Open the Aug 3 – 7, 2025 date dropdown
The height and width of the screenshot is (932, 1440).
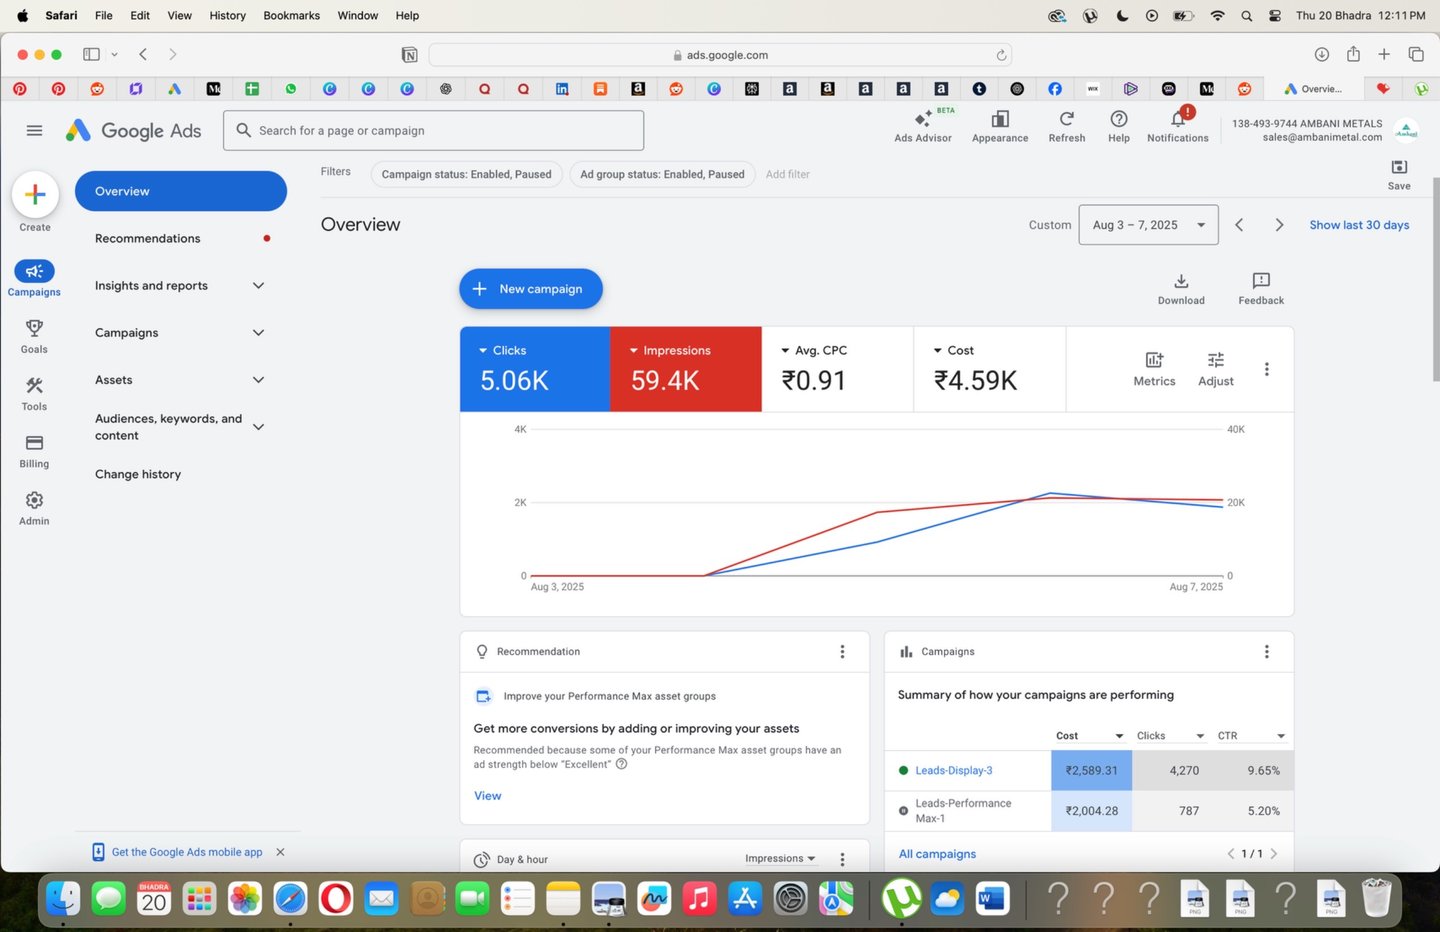pos(1148,225)
